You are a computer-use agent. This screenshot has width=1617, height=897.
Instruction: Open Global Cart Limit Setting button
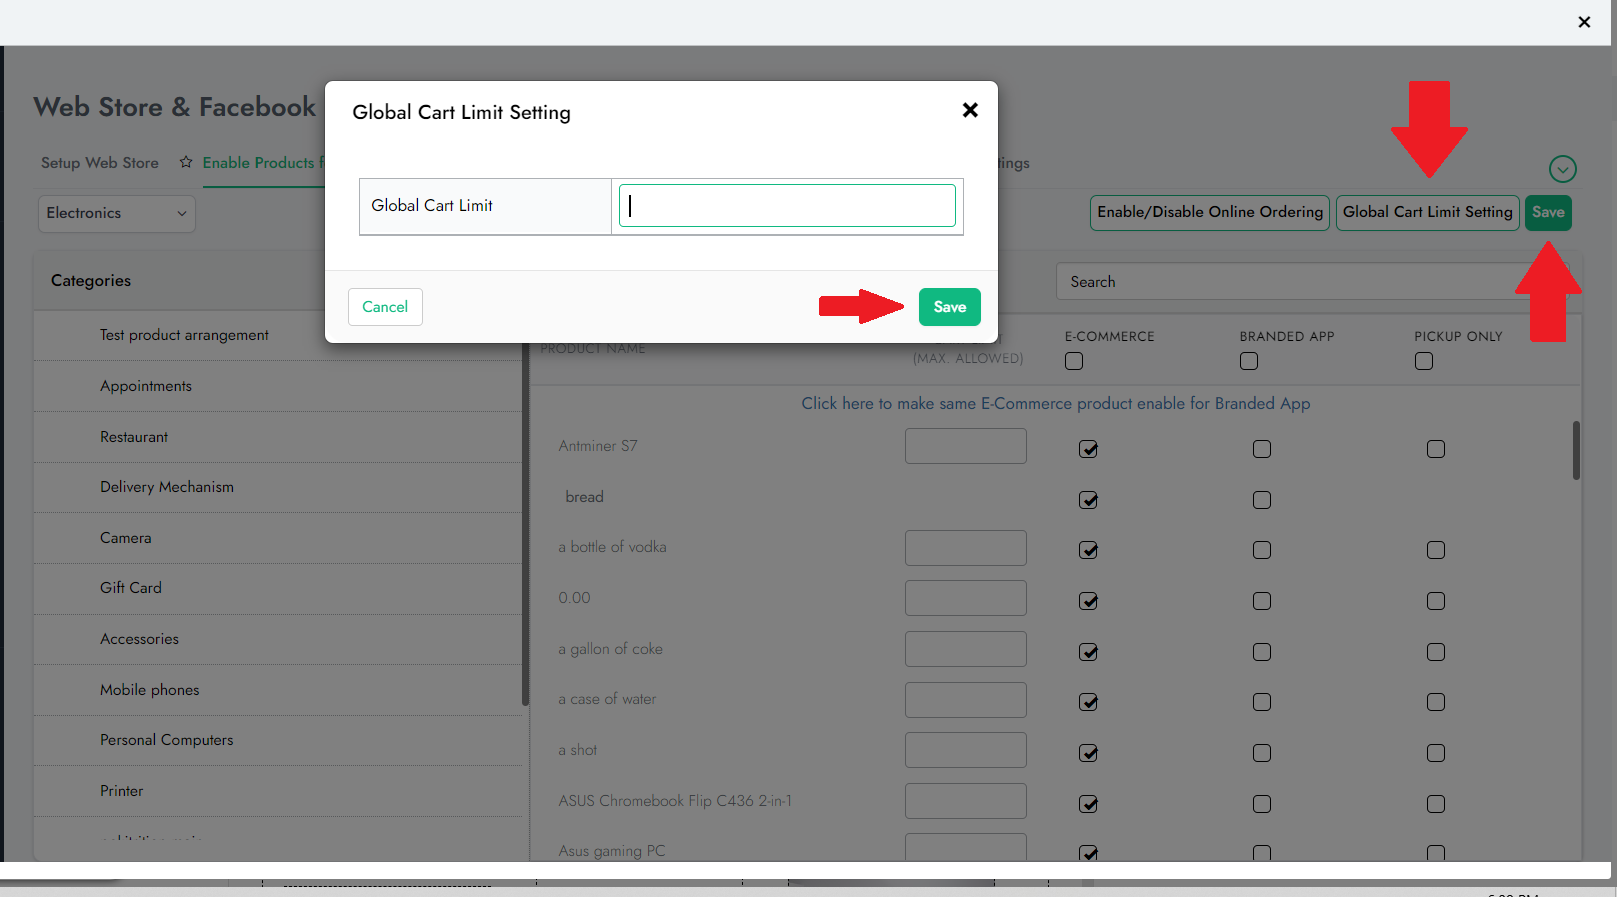(x=1427, y=212)
